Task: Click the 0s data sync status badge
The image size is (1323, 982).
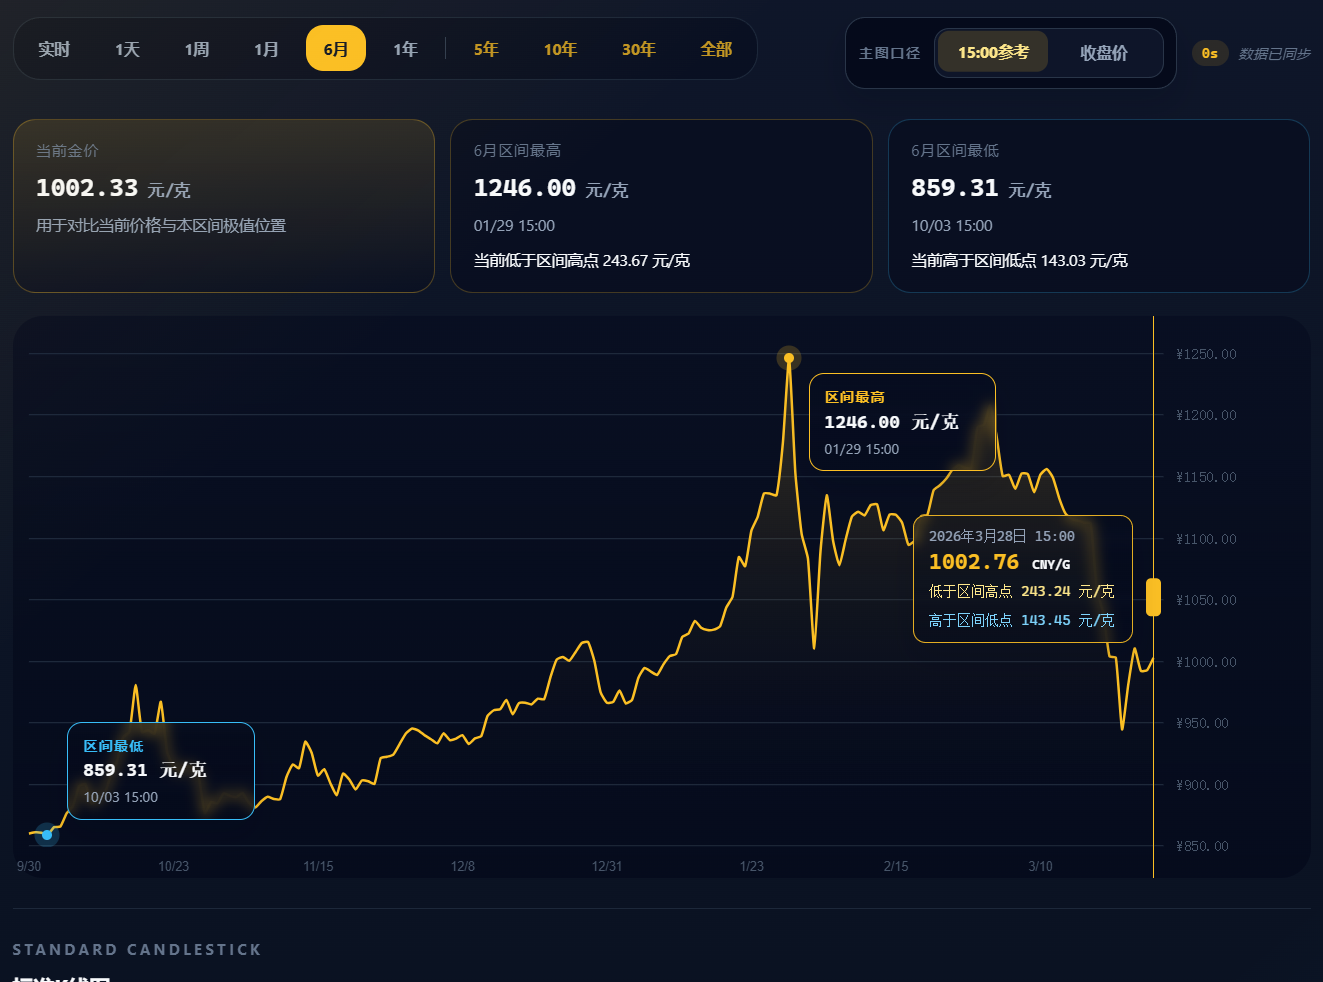Action: click(1209, 53)
